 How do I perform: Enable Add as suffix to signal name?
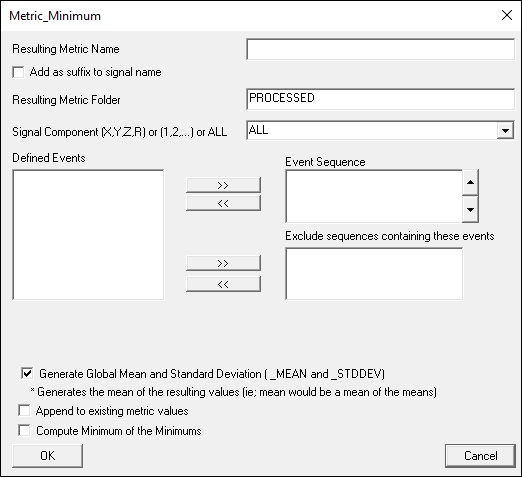click(18, 72)
